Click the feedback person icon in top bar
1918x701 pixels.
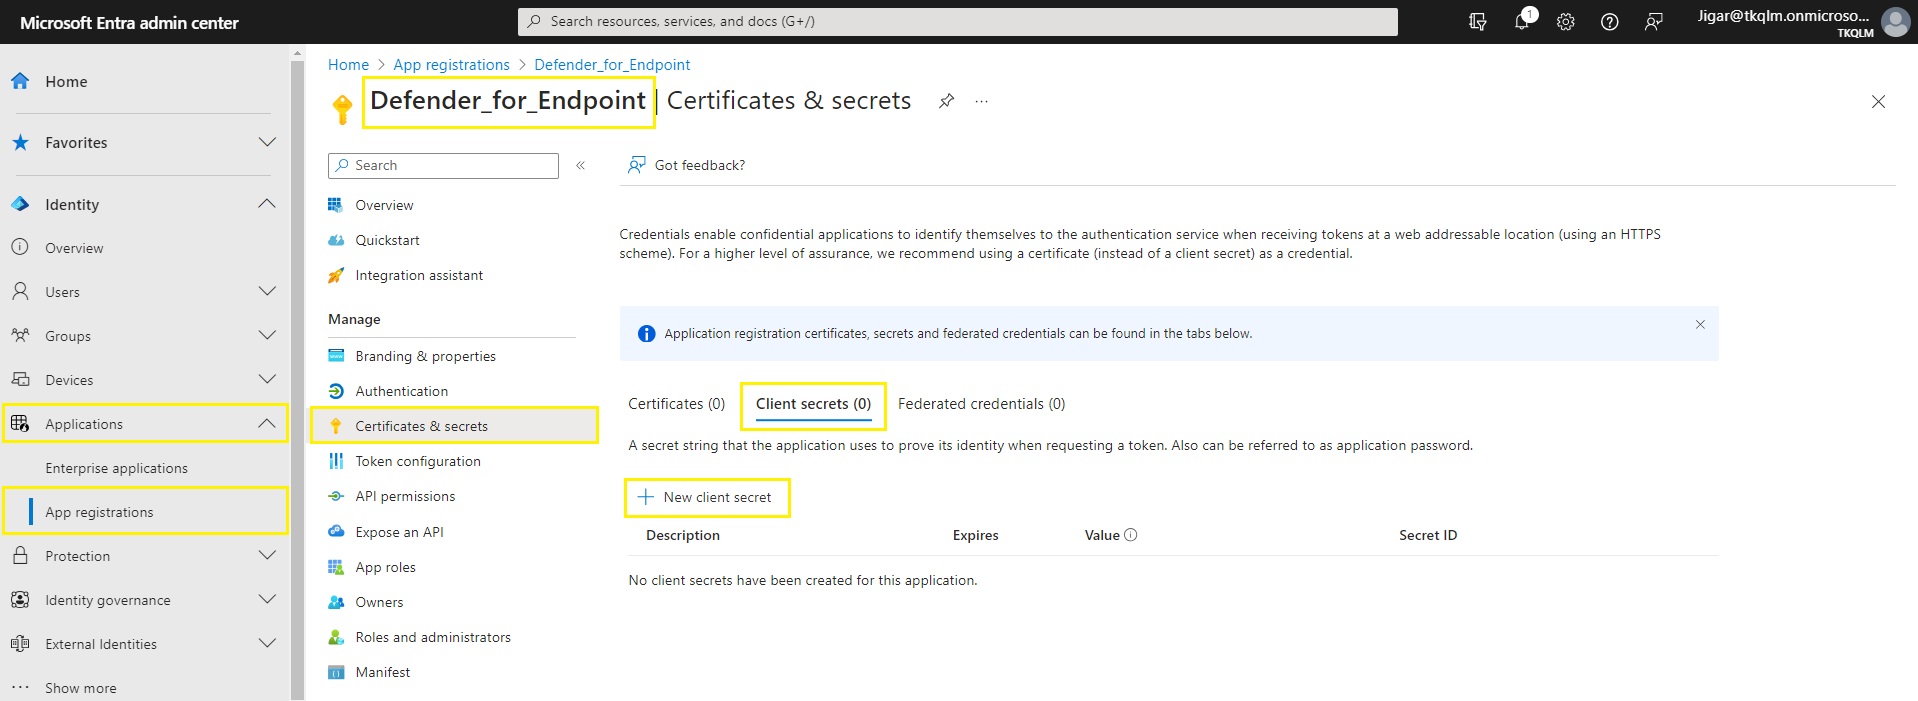pos(1654,22)
